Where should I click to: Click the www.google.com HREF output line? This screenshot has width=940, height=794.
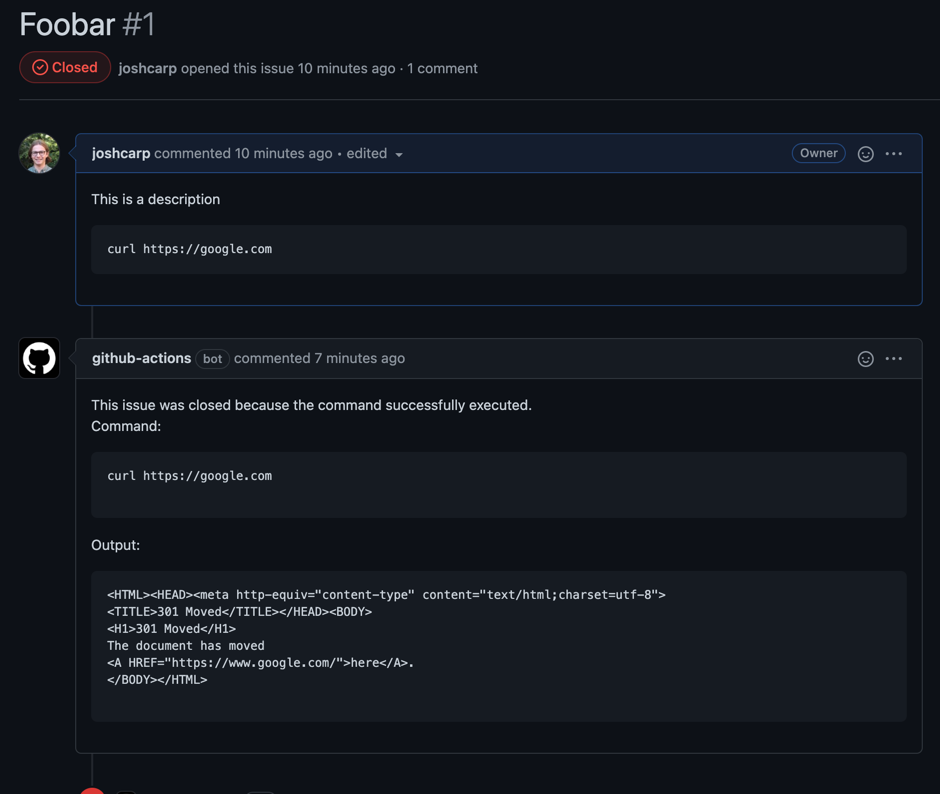[260, 663]
